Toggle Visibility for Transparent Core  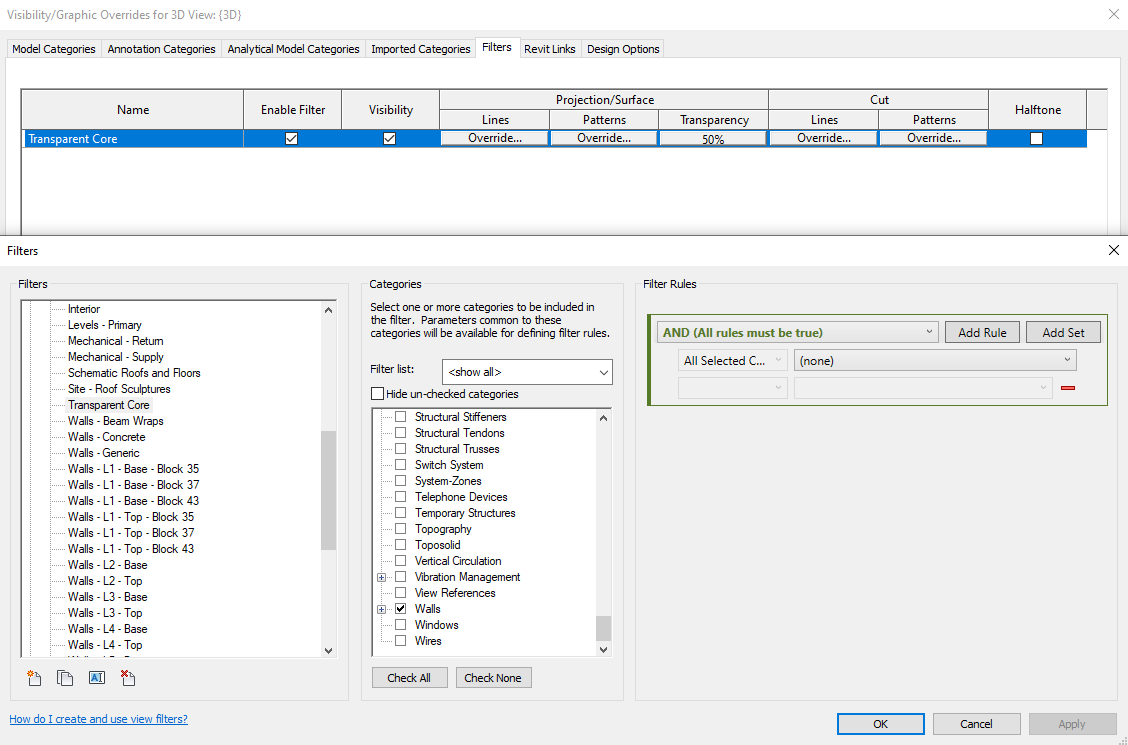pos(389,138)
